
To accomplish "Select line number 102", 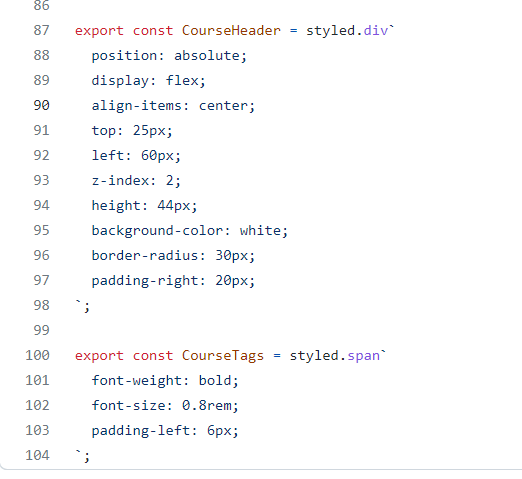I will 38,405.
